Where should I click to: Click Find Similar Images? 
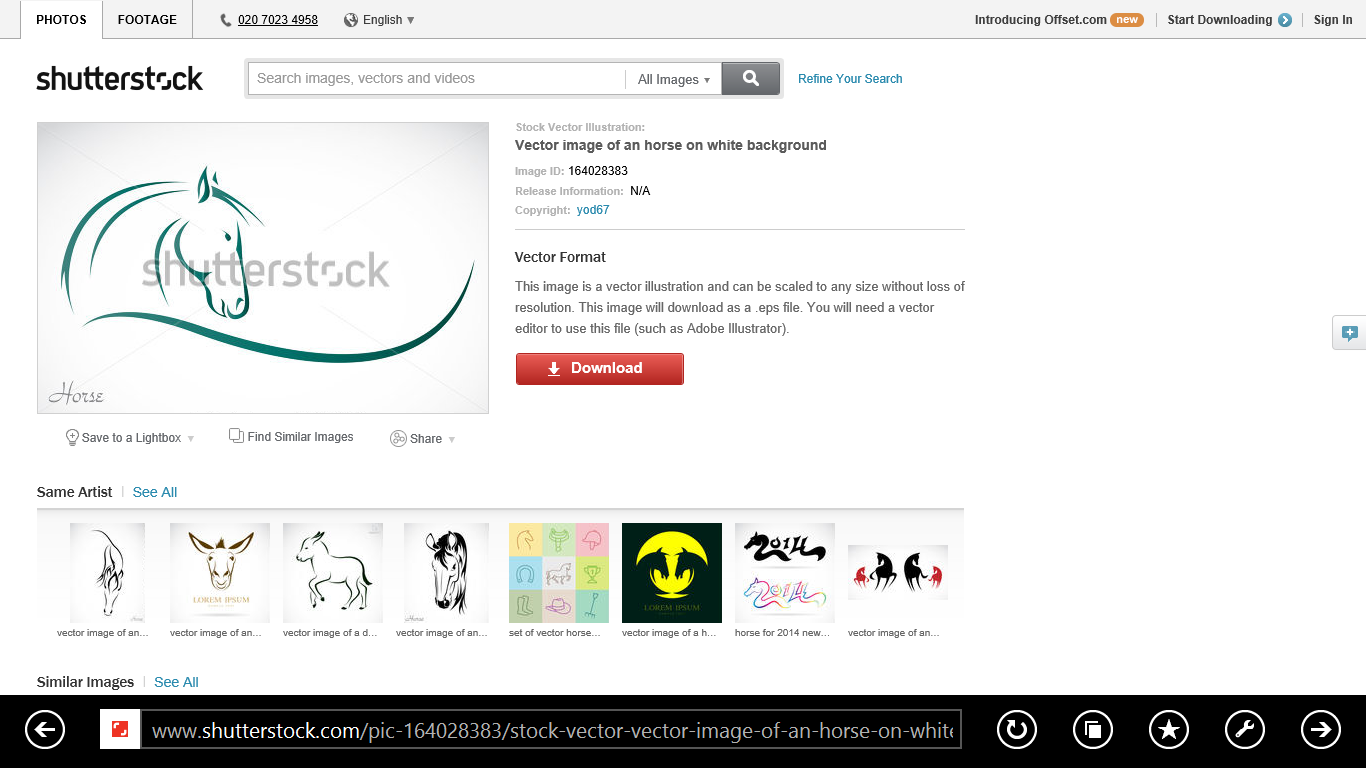pyautogui.click(x=291, y=437)
